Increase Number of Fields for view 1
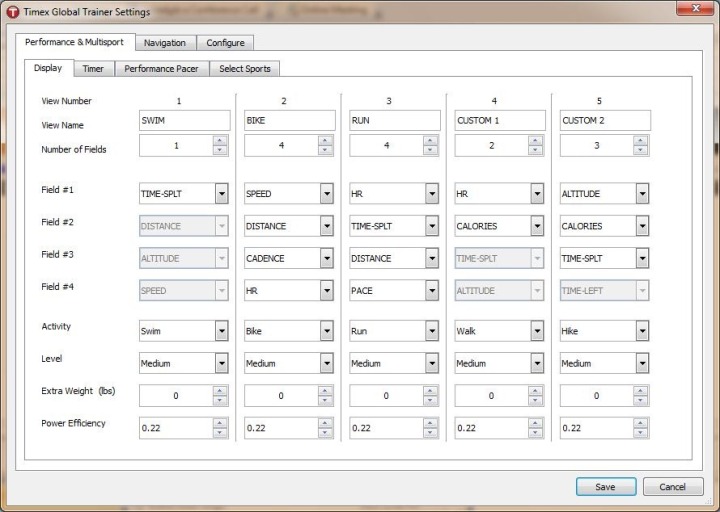 point(220,141)
